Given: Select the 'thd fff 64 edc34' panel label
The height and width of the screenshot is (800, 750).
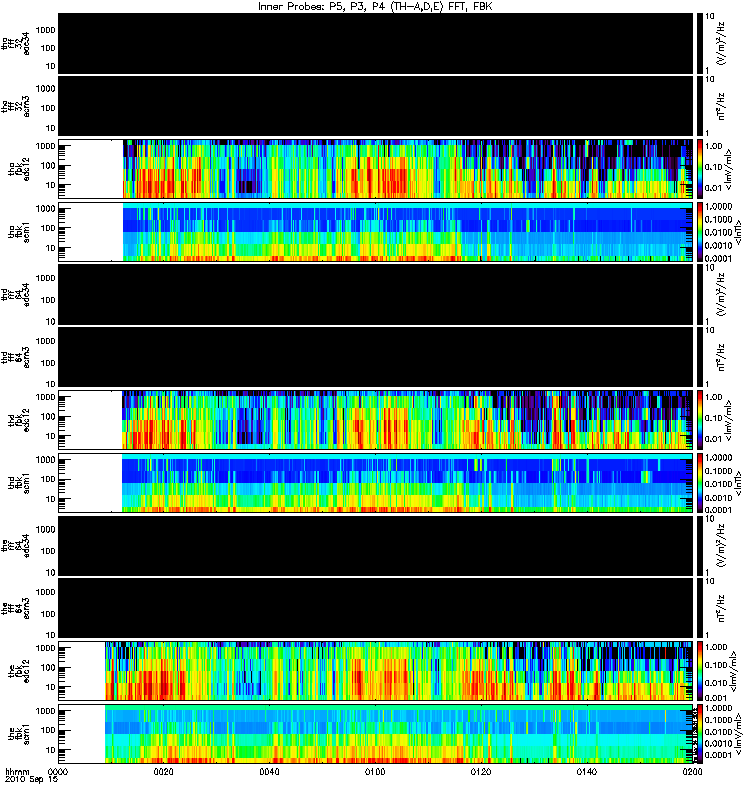Looking at the screenshot, I should 16,295.
